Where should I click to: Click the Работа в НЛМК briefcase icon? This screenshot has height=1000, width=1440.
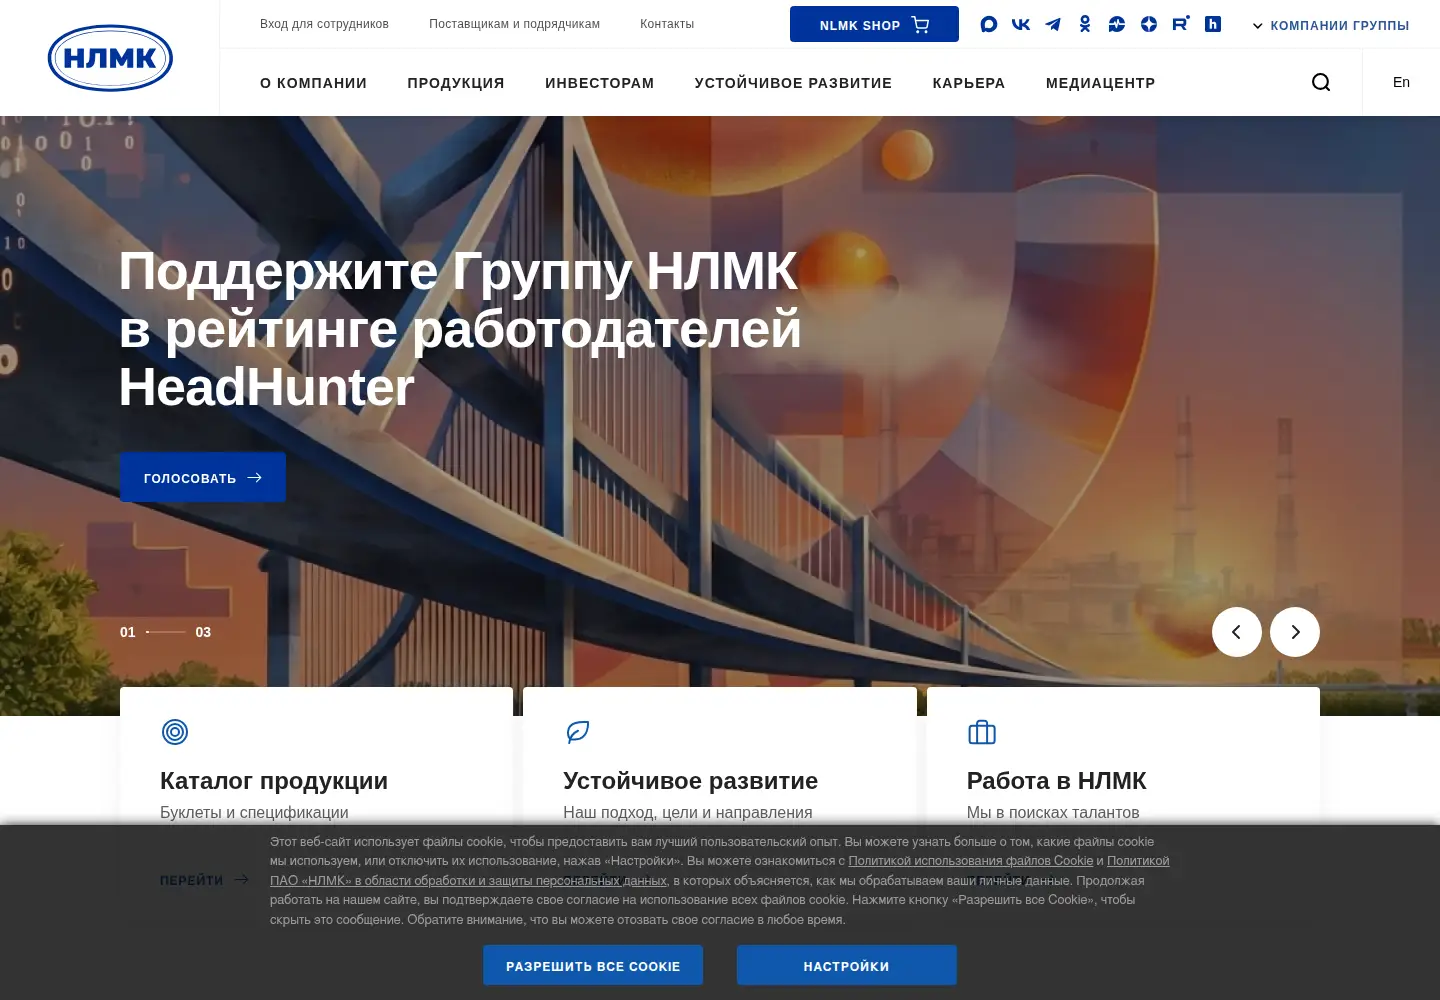tap(982, 732)
